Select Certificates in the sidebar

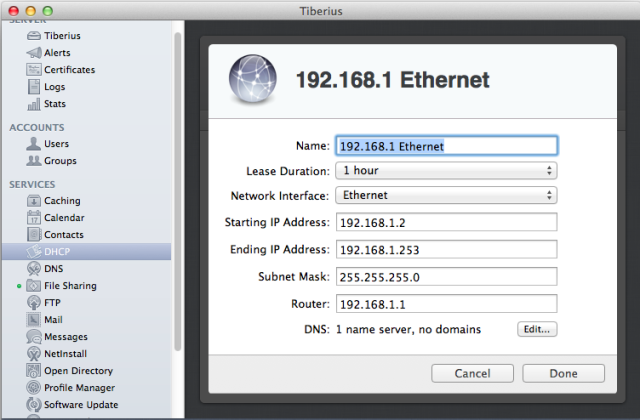(x=69, y=70)
